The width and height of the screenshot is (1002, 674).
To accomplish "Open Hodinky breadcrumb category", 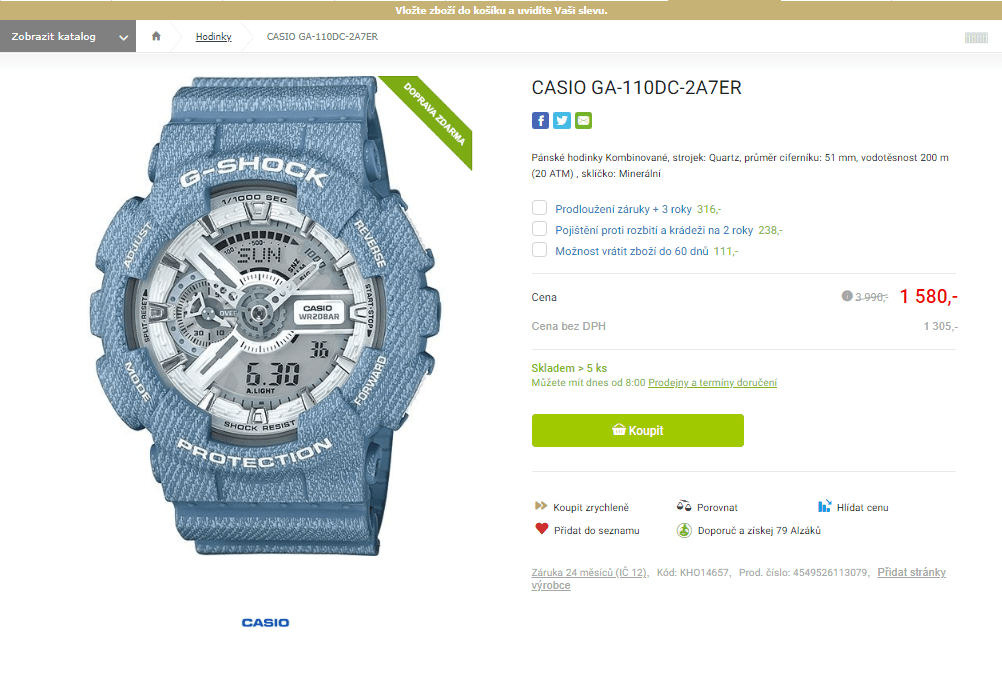I will [x=213, y=37].
